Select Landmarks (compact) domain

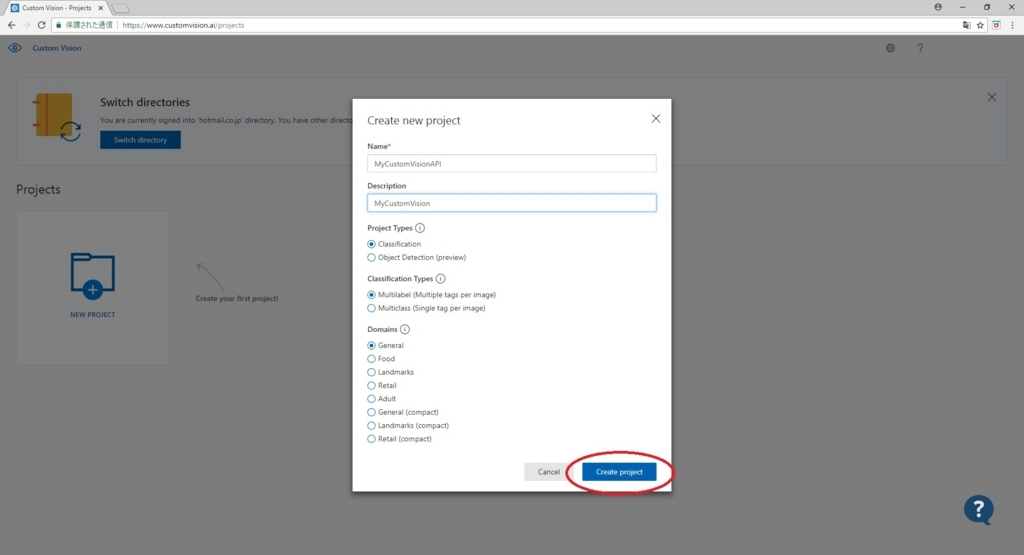tap(372, 426)
